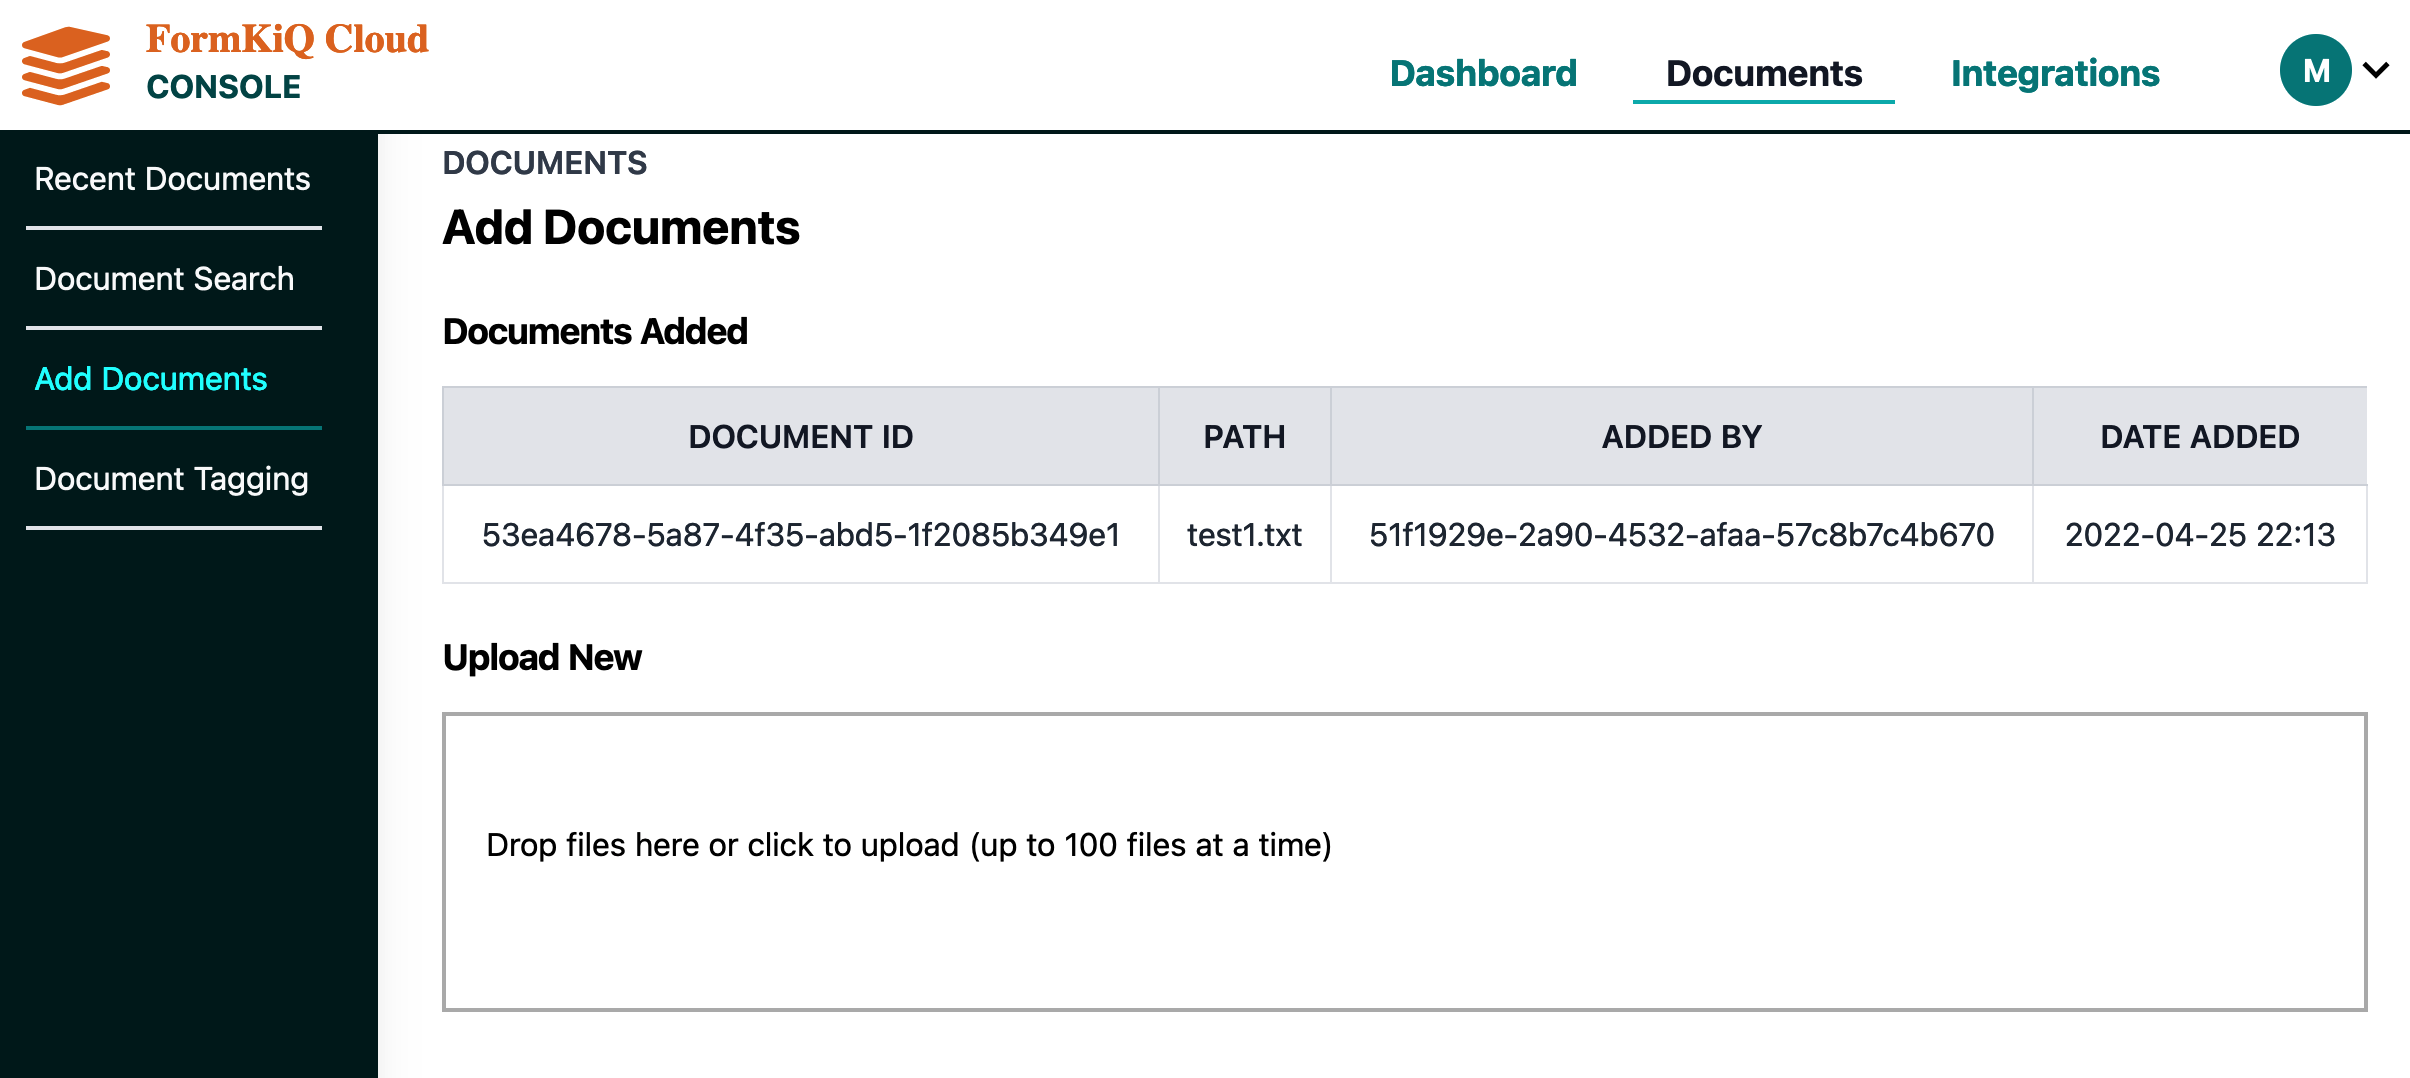Image resolution: width=2410 pixels, height=1078 pixels.
Task: Click the FormKiQ Cloud title text
Action: click(287, 40)
